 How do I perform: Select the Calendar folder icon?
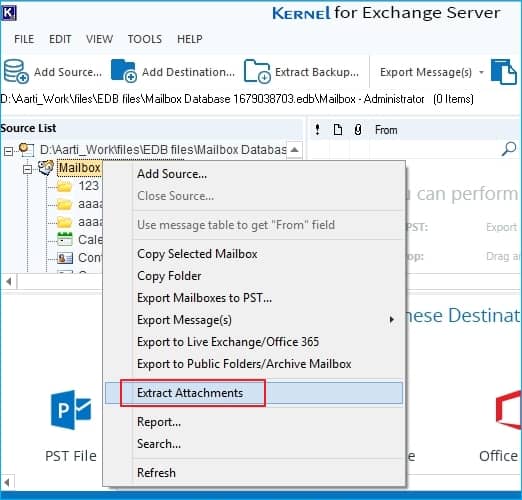(65, 239)
